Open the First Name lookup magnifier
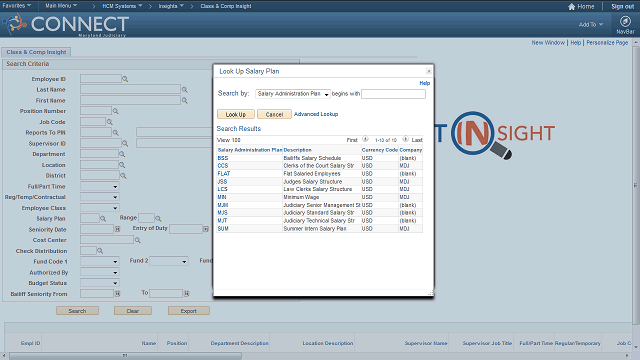The image size is (640, 360). point(184,100)
